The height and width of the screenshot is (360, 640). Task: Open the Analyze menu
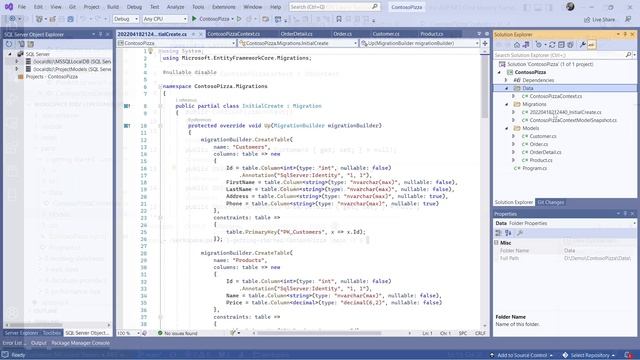click(x=175, y=7)
